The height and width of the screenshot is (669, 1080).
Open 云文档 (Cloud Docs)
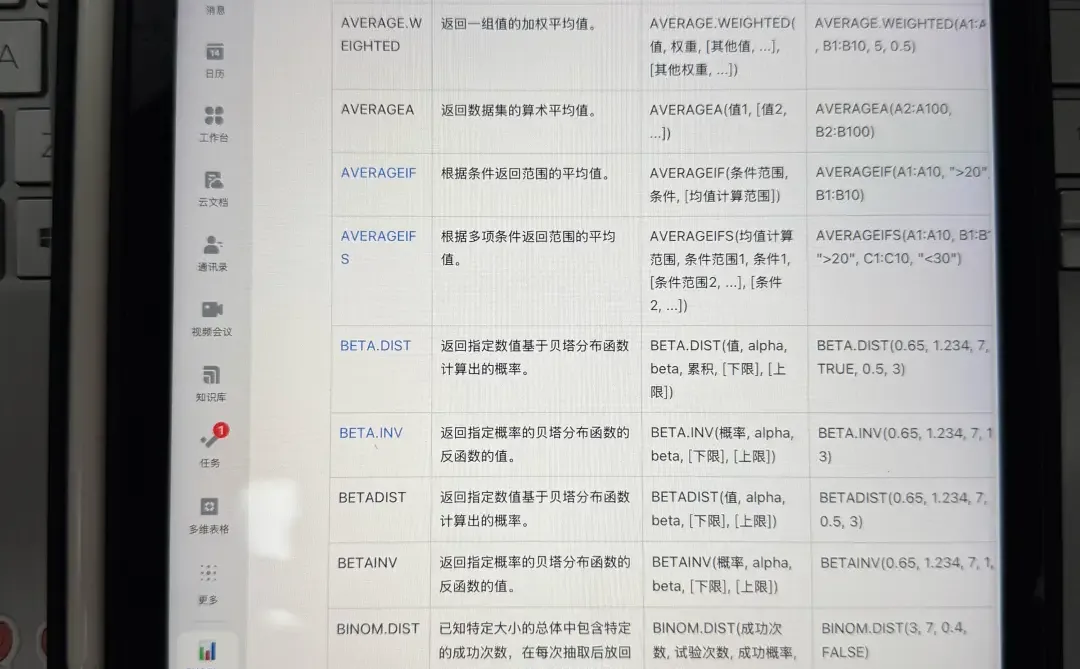211,184
